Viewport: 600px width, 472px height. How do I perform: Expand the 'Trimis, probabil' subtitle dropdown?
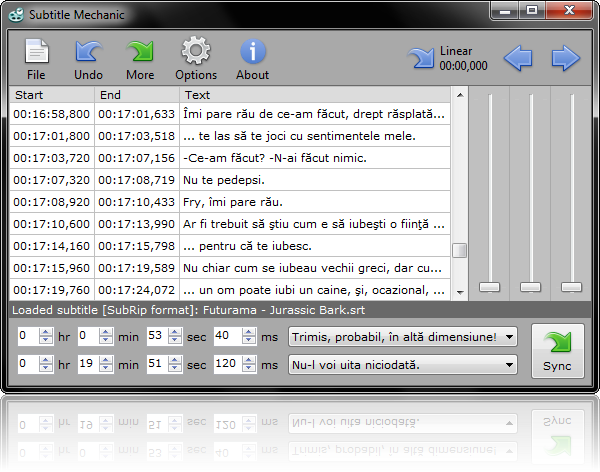tap(509, 337)
